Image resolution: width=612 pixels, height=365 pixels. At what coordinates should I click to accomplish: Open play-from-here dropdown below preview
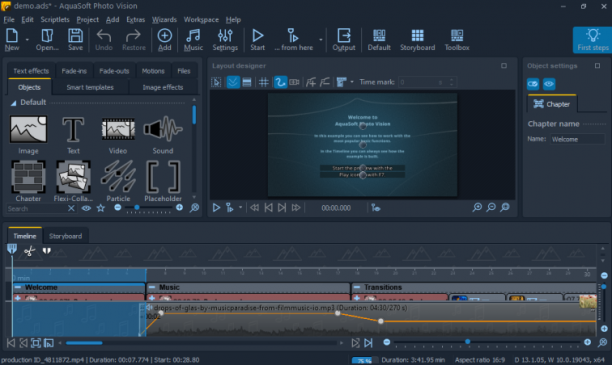pos(240,208)
